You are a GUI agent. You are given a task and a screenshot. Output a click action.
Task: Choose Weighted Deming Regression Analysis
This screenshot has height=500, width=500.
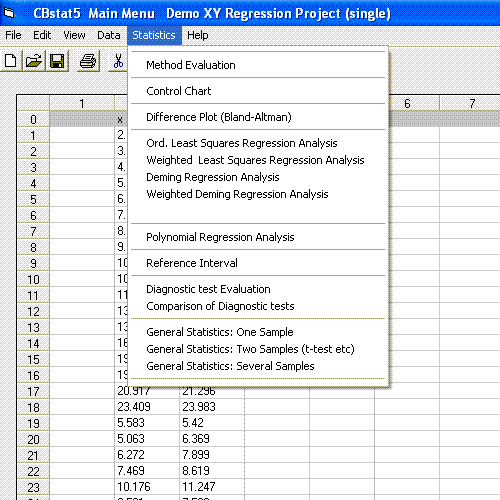point(258,194)
